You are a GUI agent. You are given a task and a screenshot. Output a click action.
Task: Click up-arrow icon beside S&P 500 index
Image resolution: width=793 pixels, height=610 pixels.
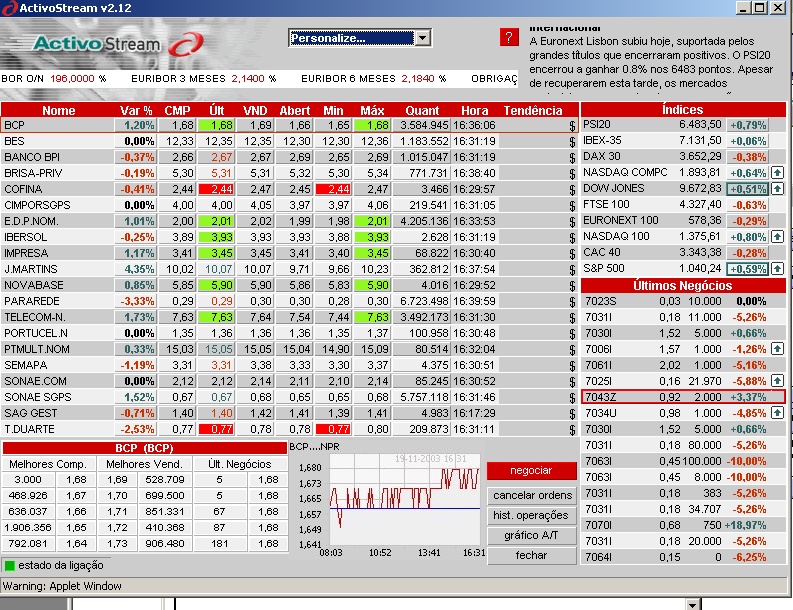pyautogui.click(x=777, y=269)
